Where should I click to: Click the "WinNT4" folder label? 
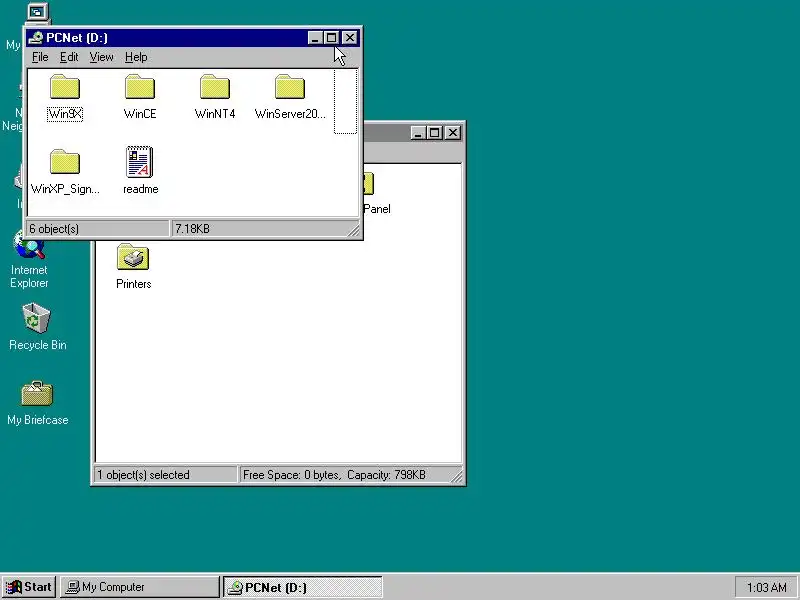pyautogui.click(x=215, y=114)
